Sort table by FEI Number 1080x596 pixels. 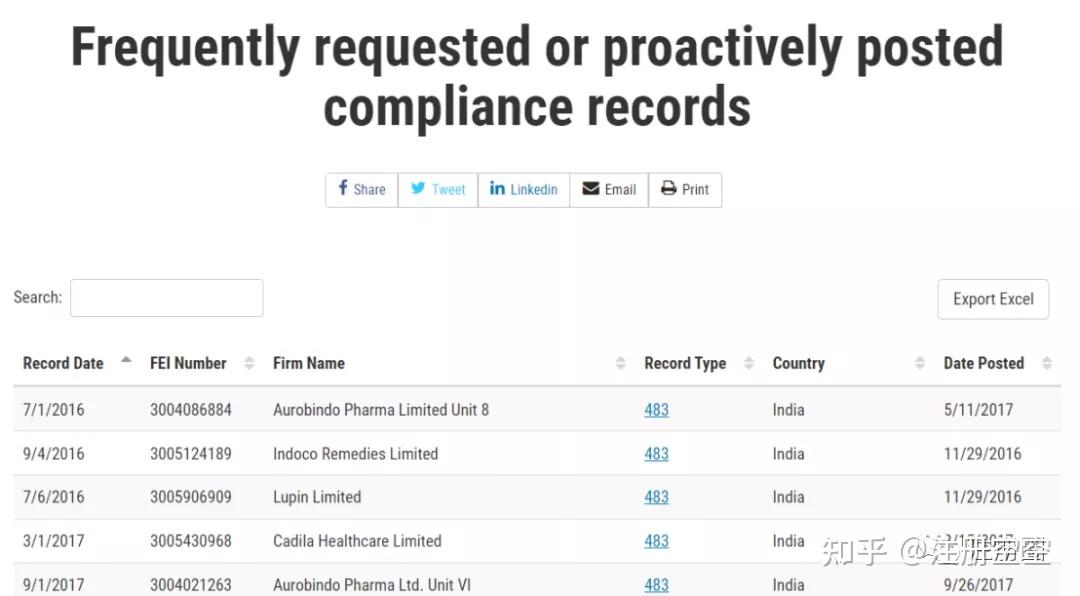pyautogui.click(x=249, y=363)
